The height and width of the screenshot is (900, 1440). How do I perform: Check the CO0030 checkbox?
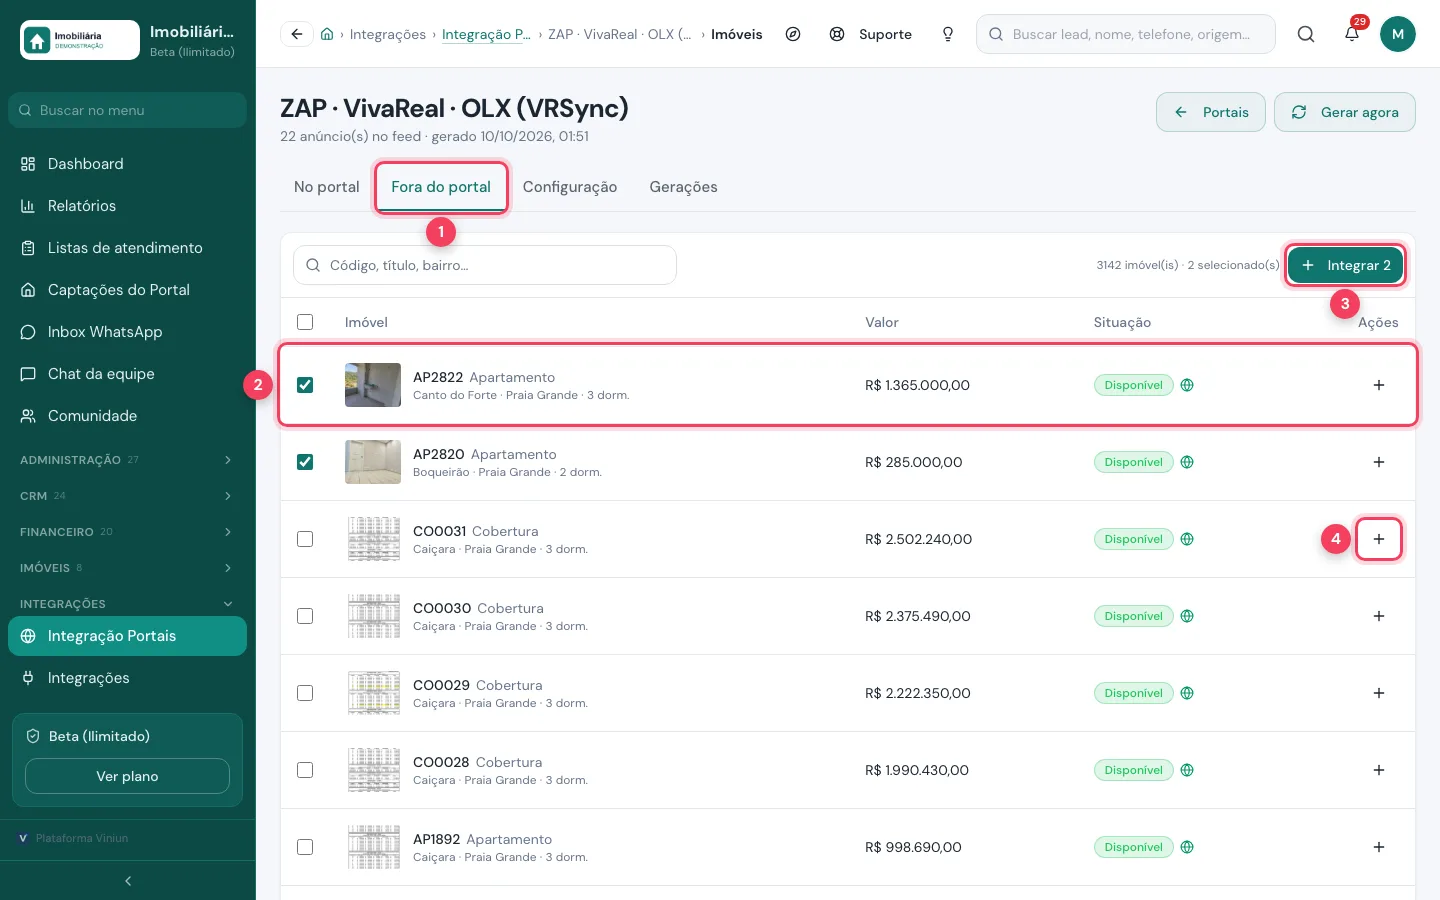305,616
